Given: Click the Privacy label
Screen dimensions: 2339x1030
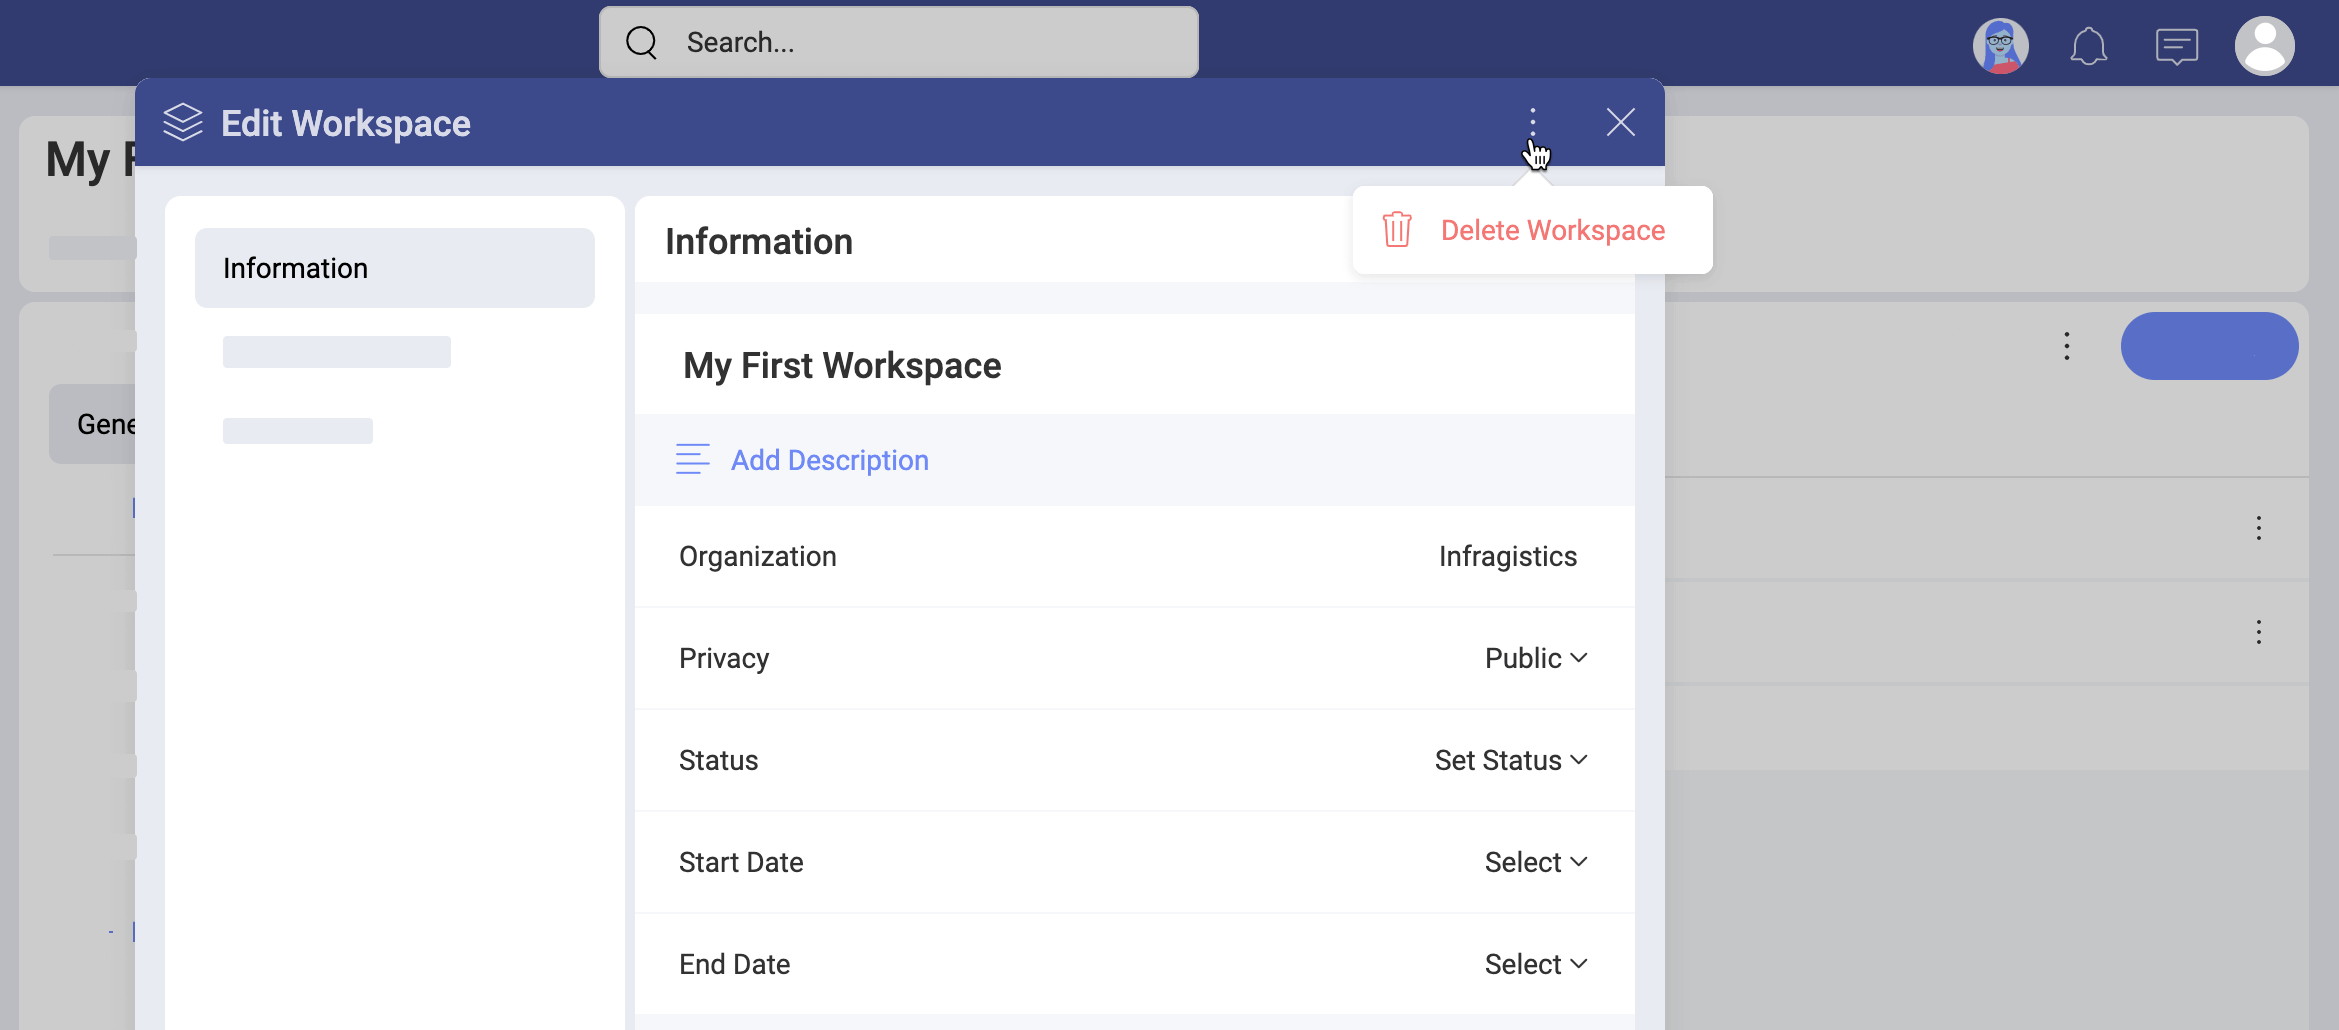Looking at the screenshot, I should 723,658.
